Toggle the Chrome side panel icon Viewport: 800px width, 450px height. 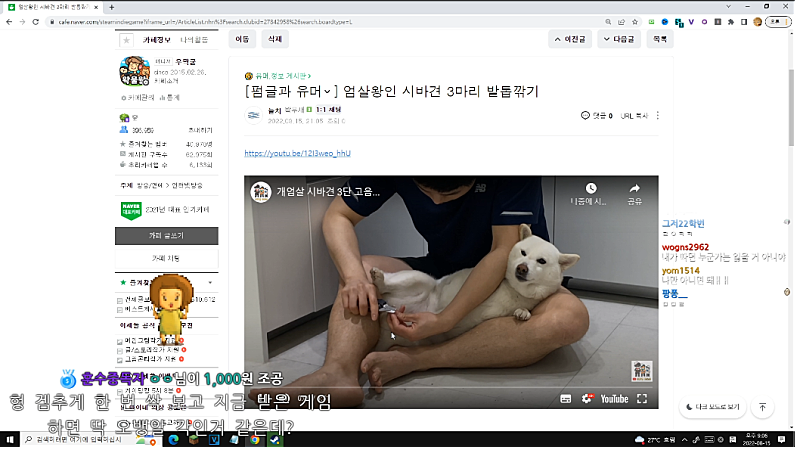[744, 22]
